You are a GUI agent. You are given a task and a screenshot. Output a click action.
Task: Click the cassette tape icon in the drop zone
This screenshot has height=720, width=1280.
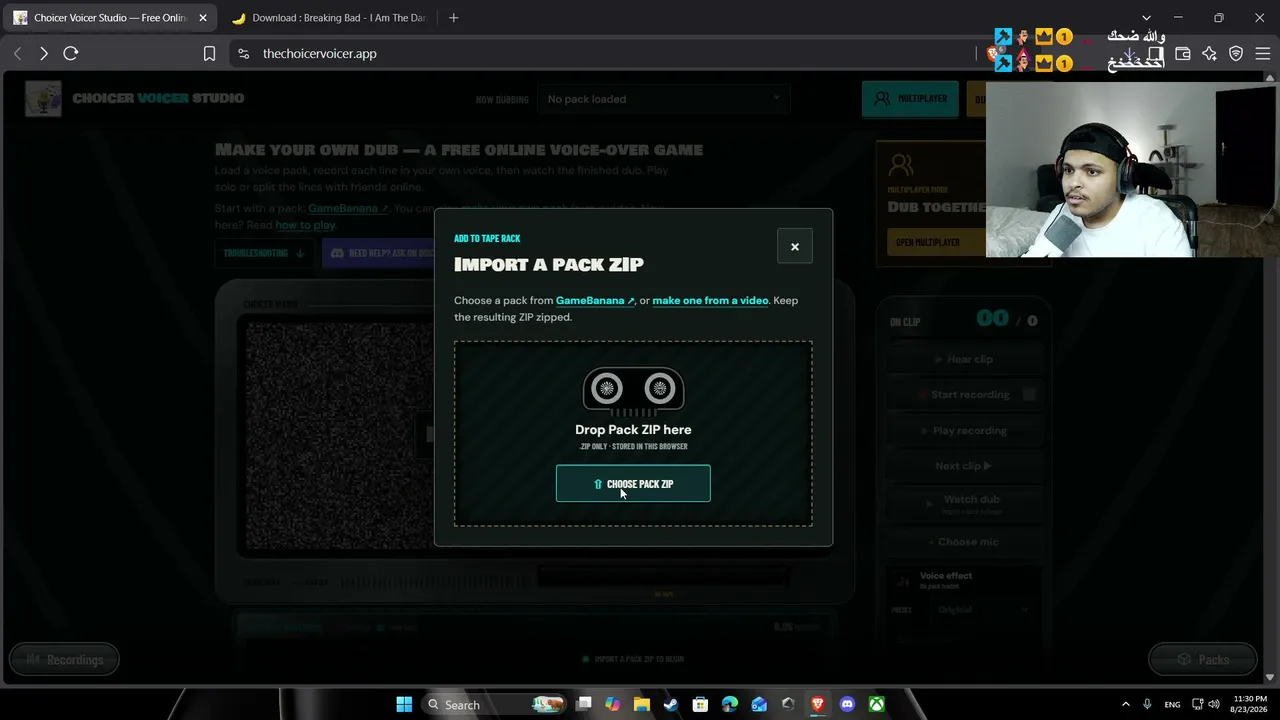[633, 389]
